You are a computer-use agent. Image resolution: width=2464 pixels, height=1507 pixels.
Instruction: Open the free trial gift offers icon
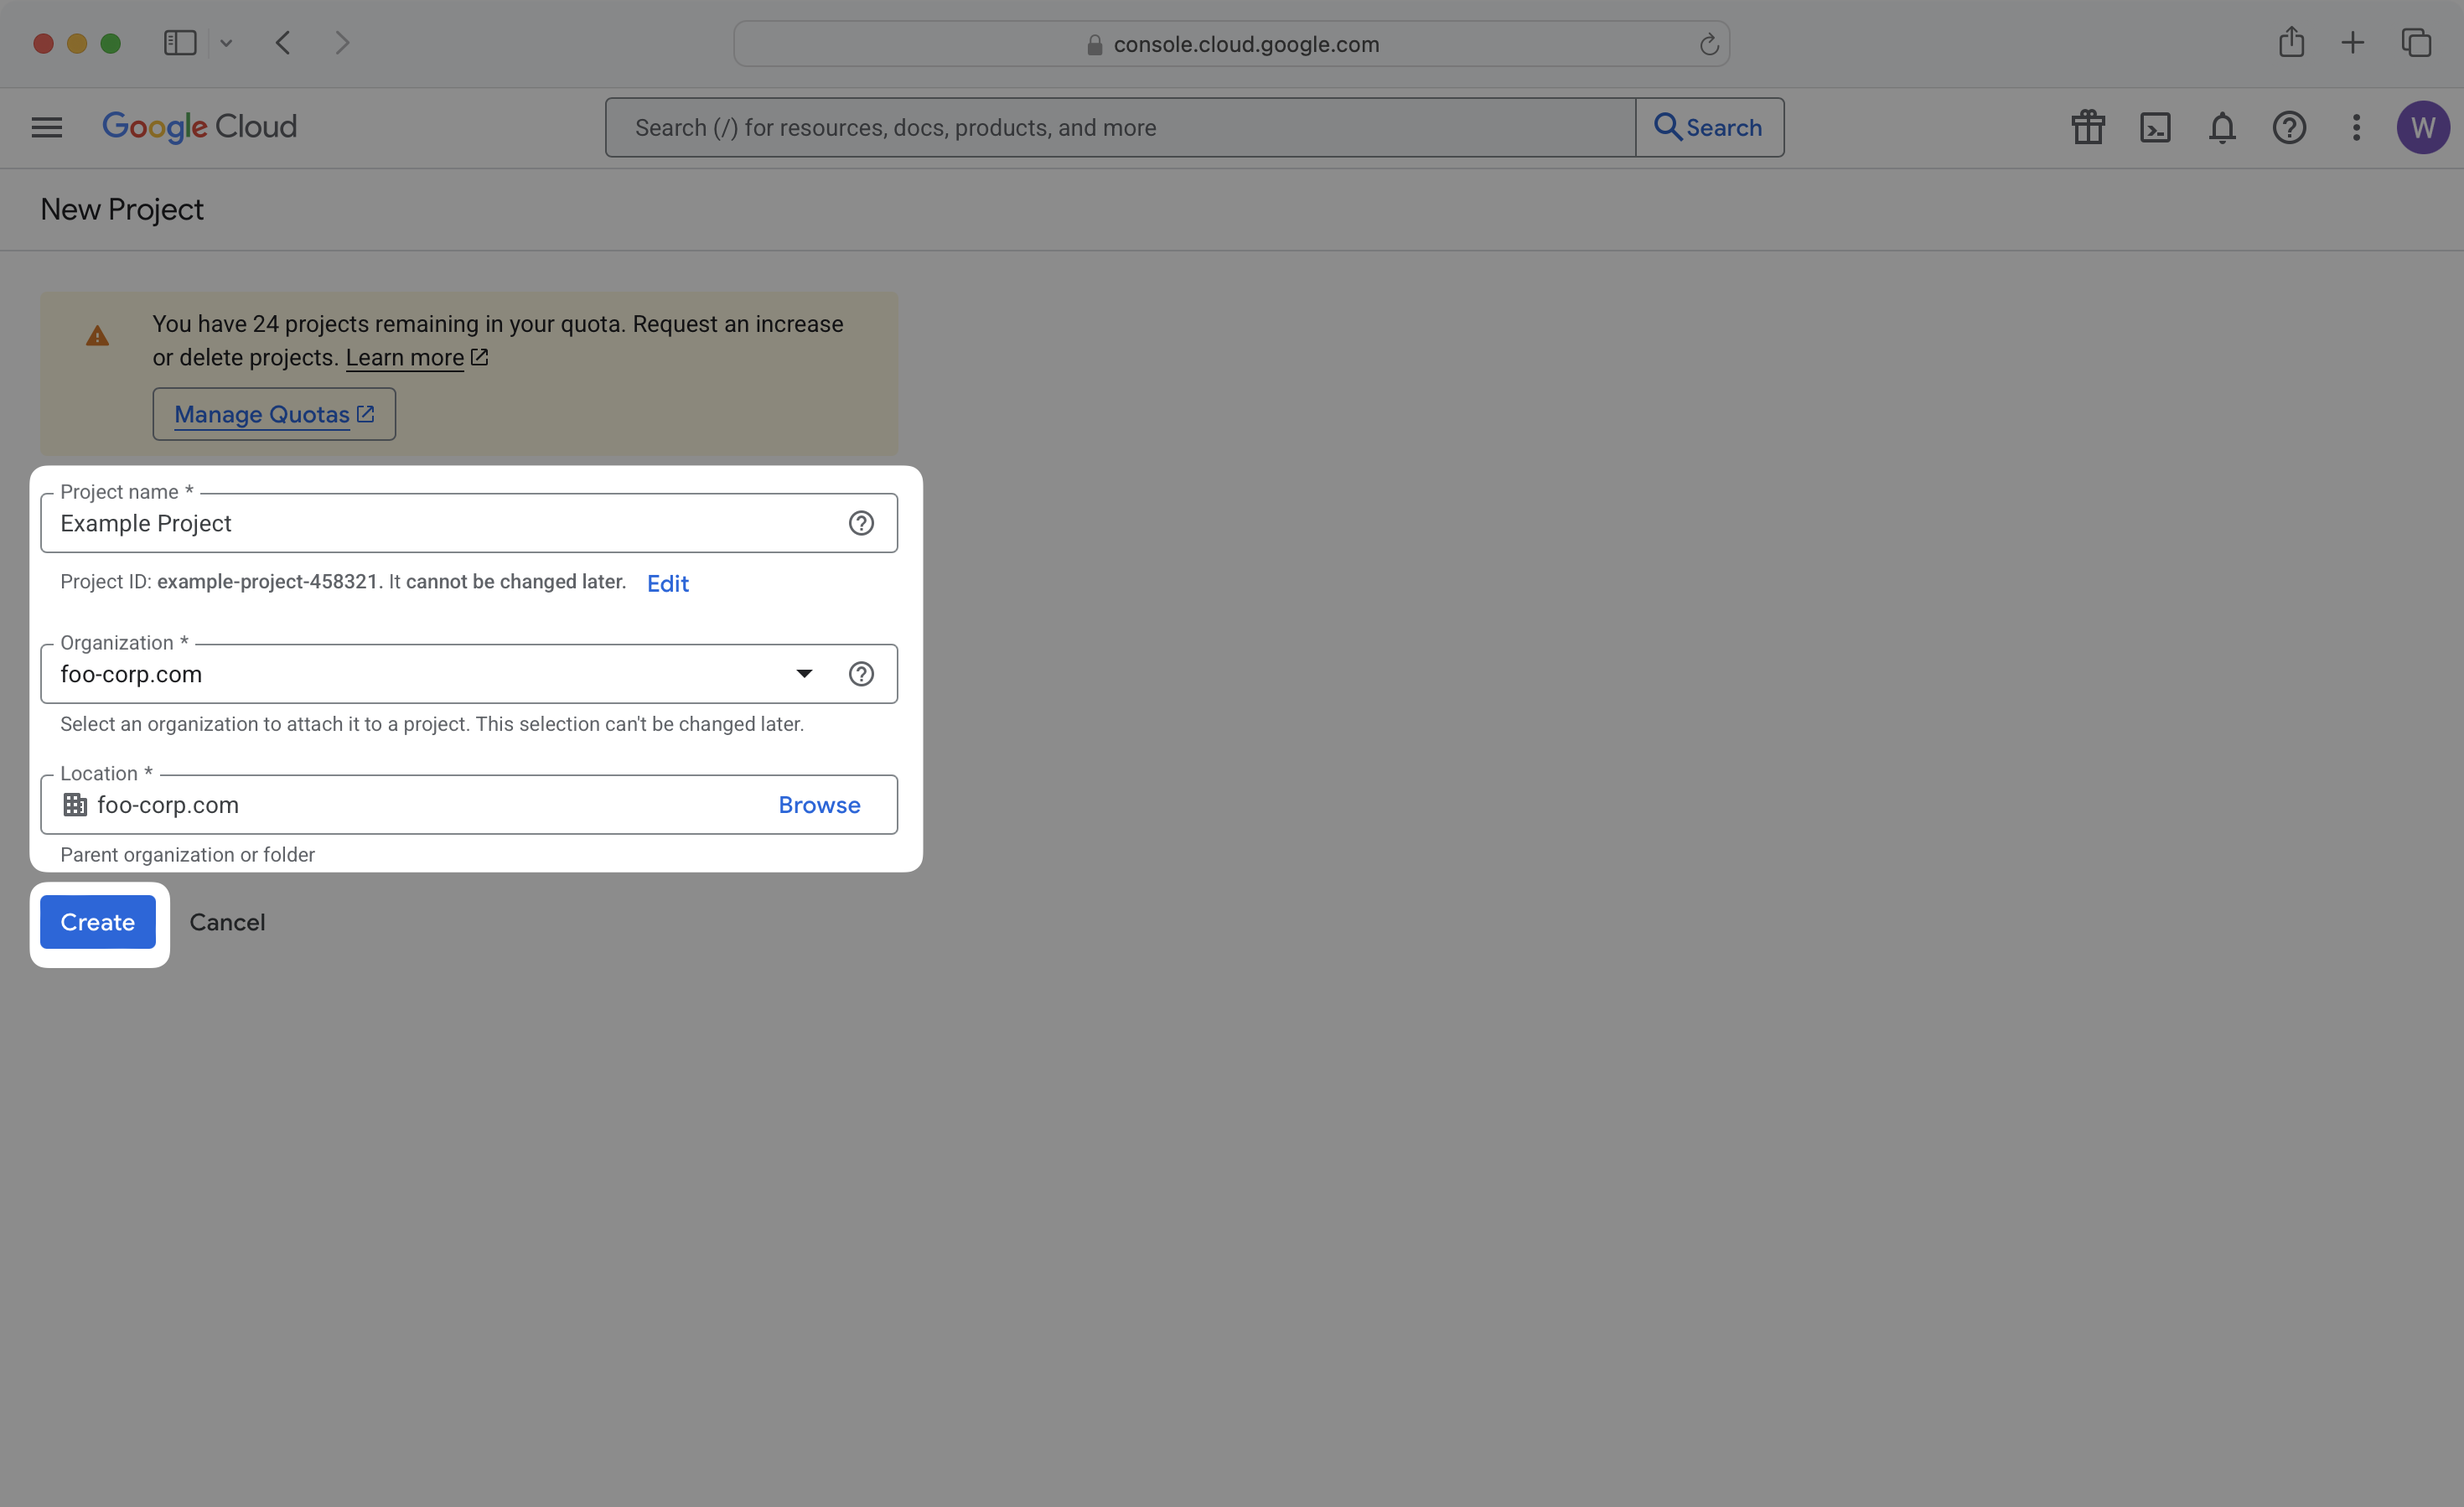click(2088, 127)
